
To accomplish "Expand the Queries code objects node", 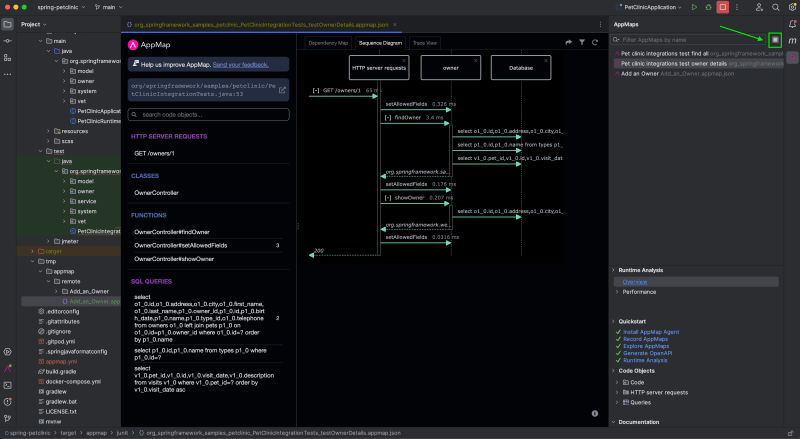I will [x=617, y=402].
